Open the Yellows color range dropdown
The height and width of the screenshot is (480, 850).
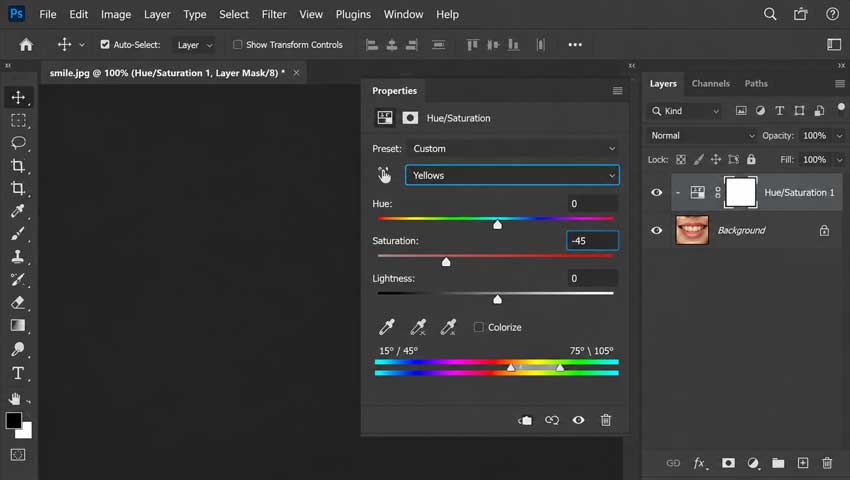pyautogui.click(x=512, y=175)
